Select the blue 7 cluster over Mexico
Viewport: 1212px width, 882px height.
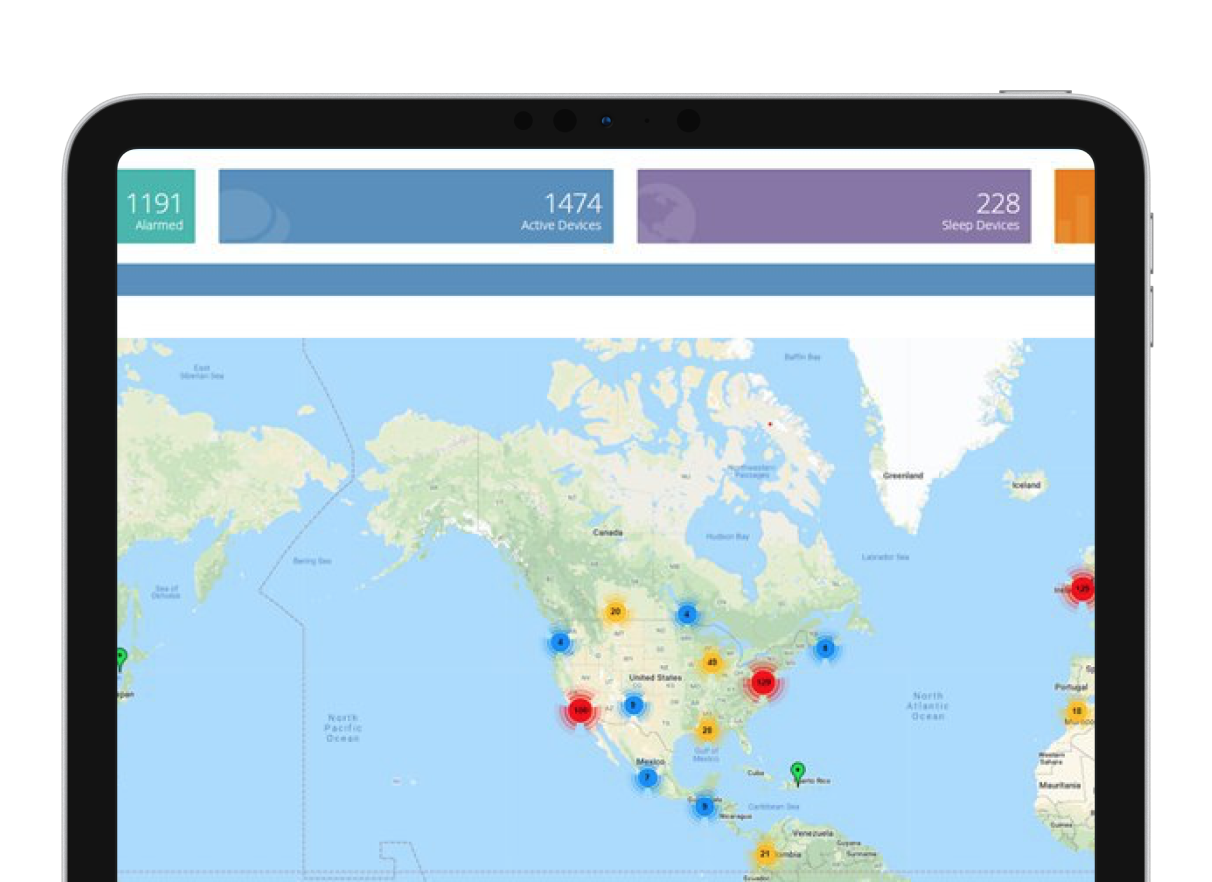647,777
